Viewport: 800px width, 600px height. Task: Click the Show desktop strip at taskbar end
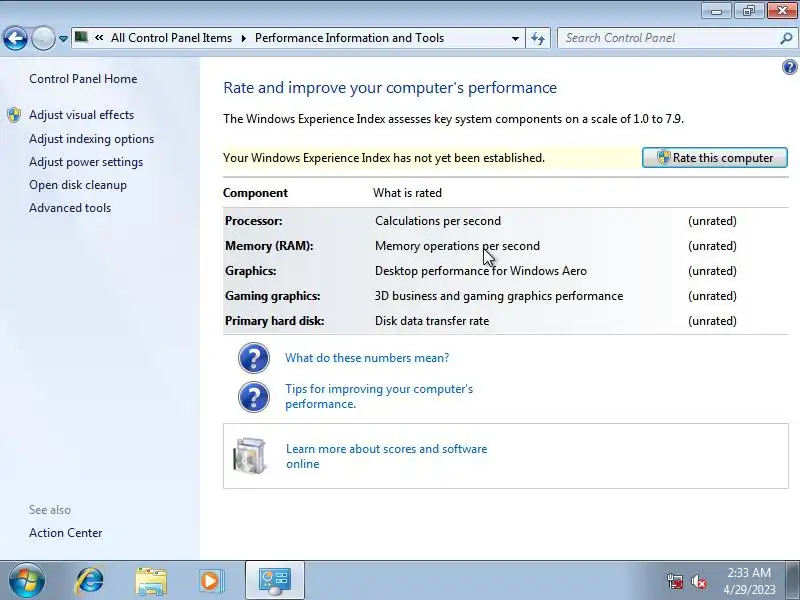pos(793,581)
